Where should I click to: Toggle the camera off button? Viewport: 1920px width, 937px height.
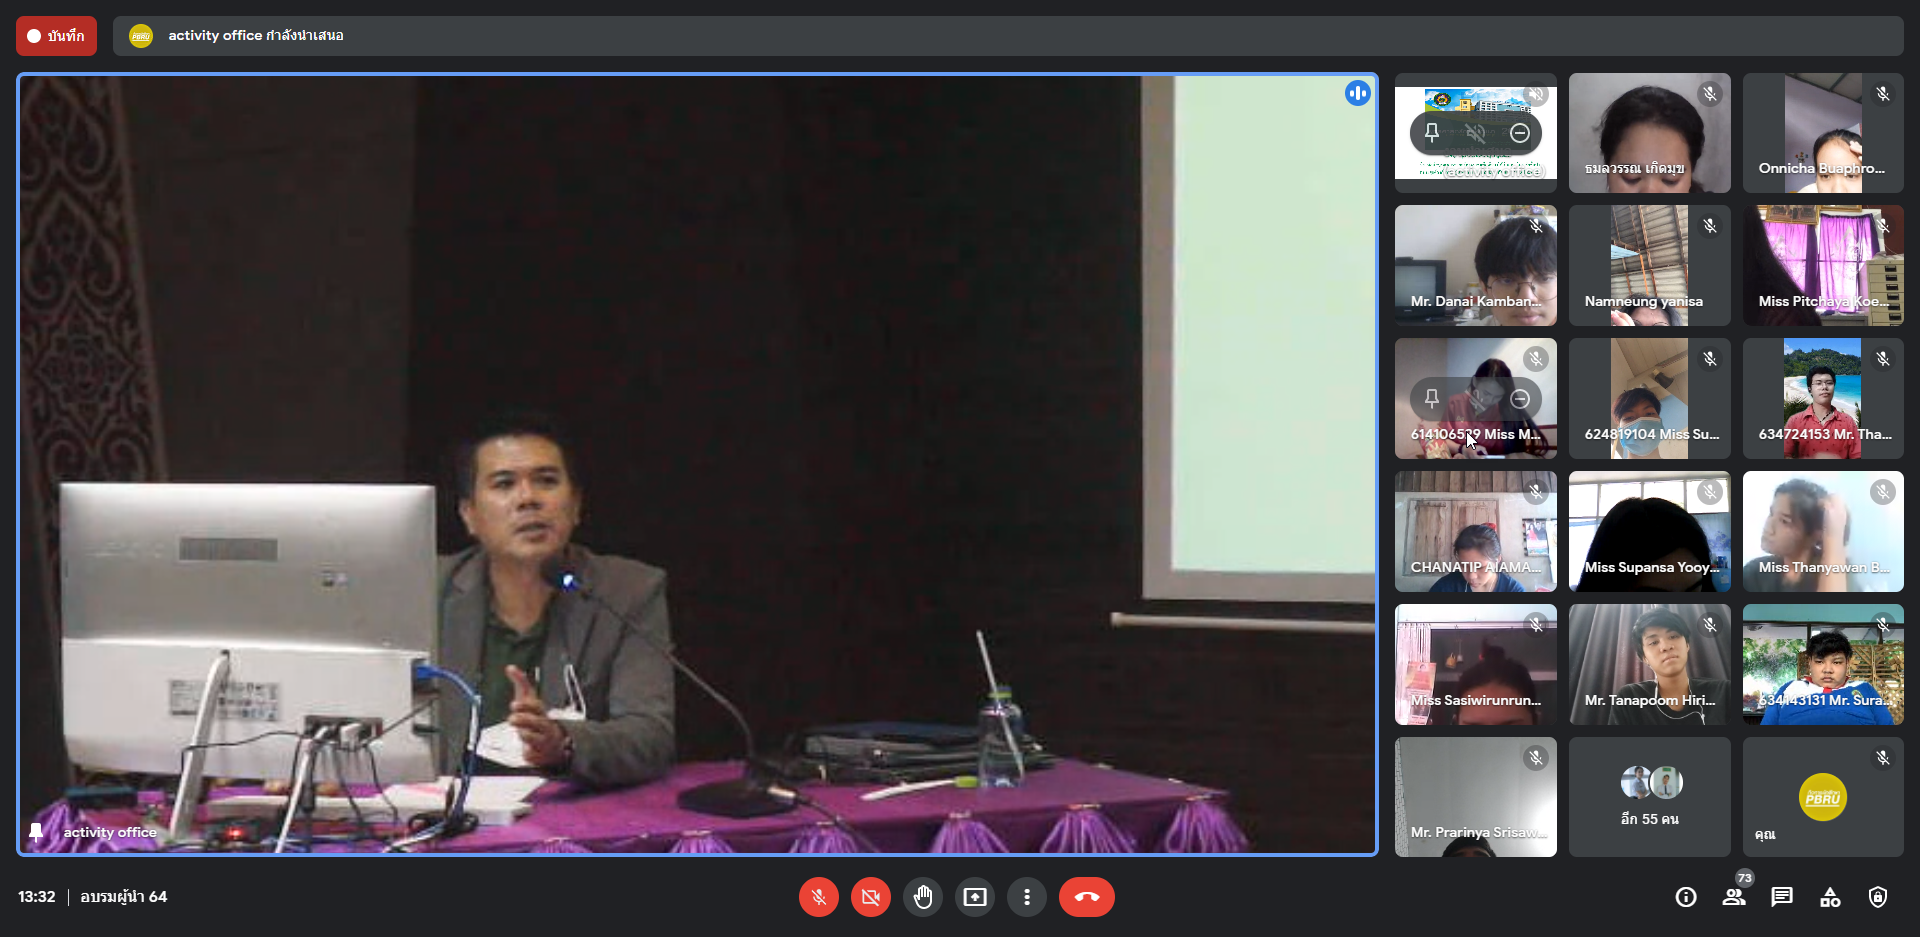pos(870,897)
